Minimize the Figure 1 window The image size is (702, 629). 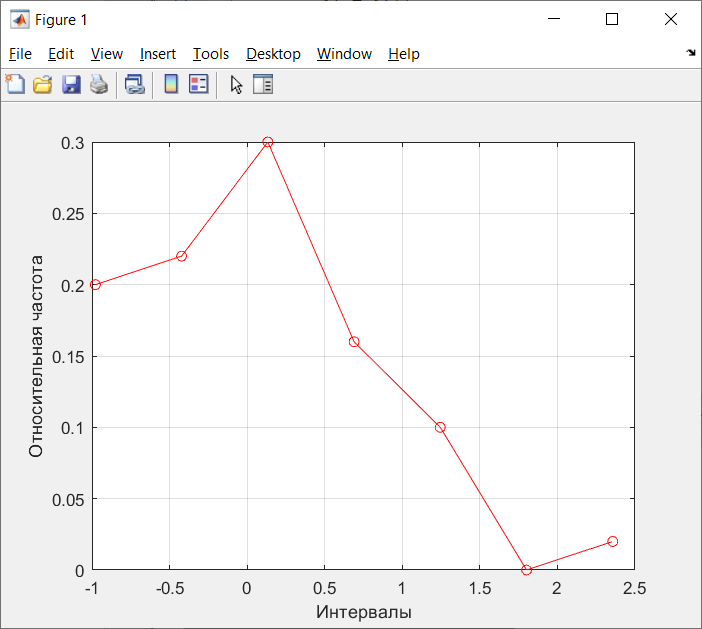(x=554, y=19)
